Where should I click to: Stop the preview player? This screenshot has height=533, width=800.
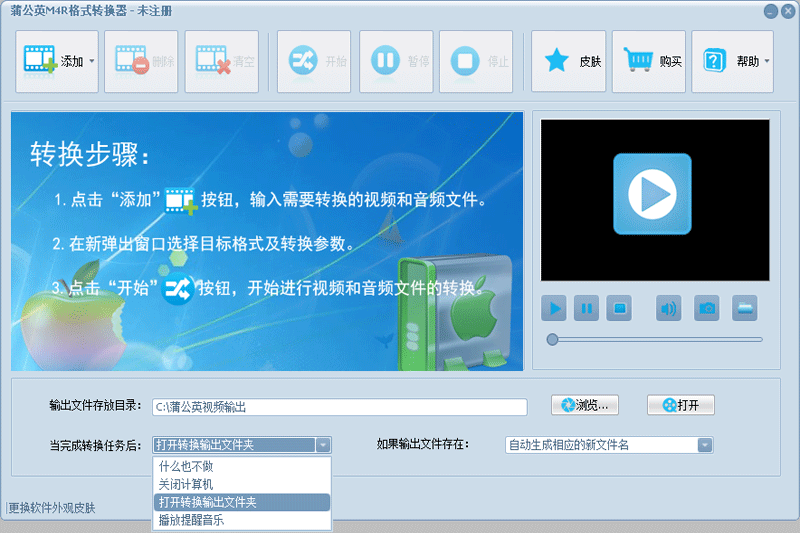click(619, 308)
